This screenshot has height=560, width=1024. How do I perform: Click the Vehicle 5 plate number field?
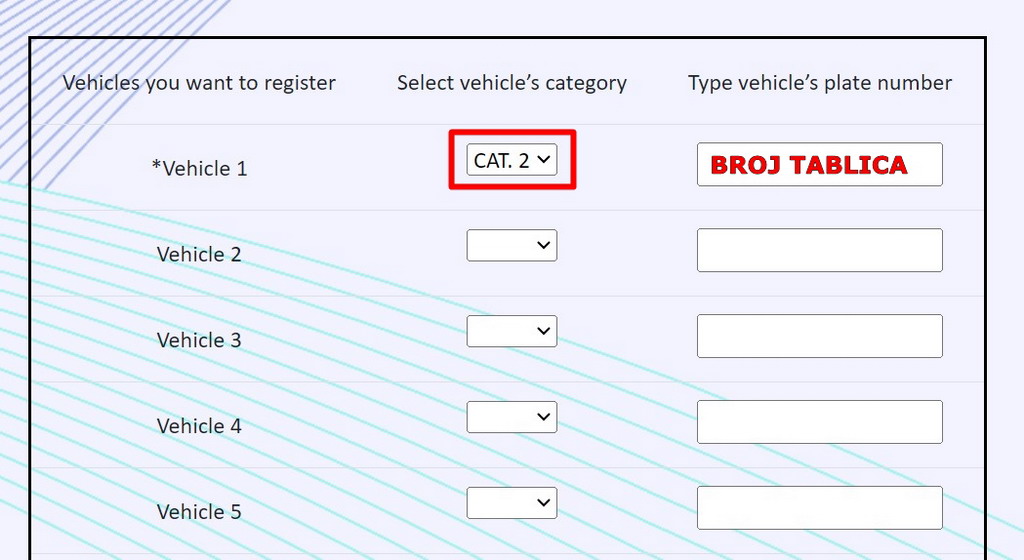tap(819, 508)
